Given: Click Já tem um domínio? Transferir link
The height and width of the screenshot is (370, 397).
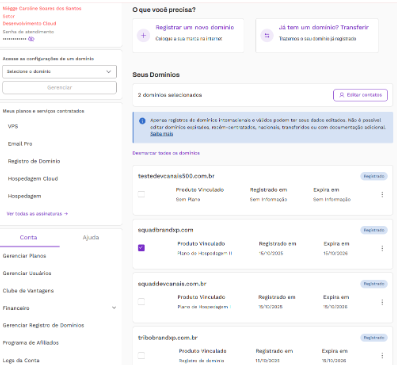Looking at the screenshot, I should [324, 27].
